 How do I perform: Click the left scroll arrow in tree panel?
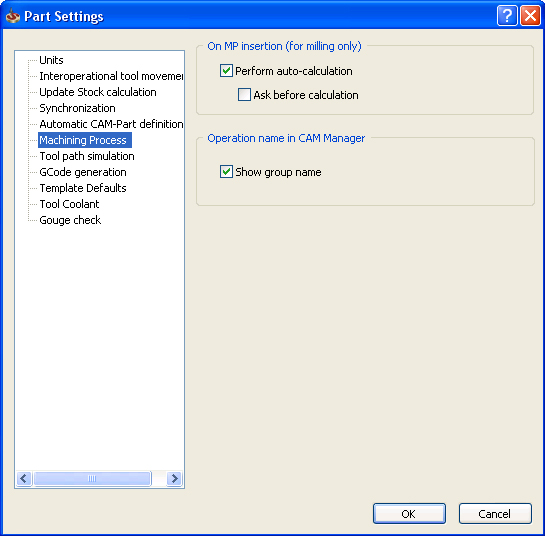point(24,479)
